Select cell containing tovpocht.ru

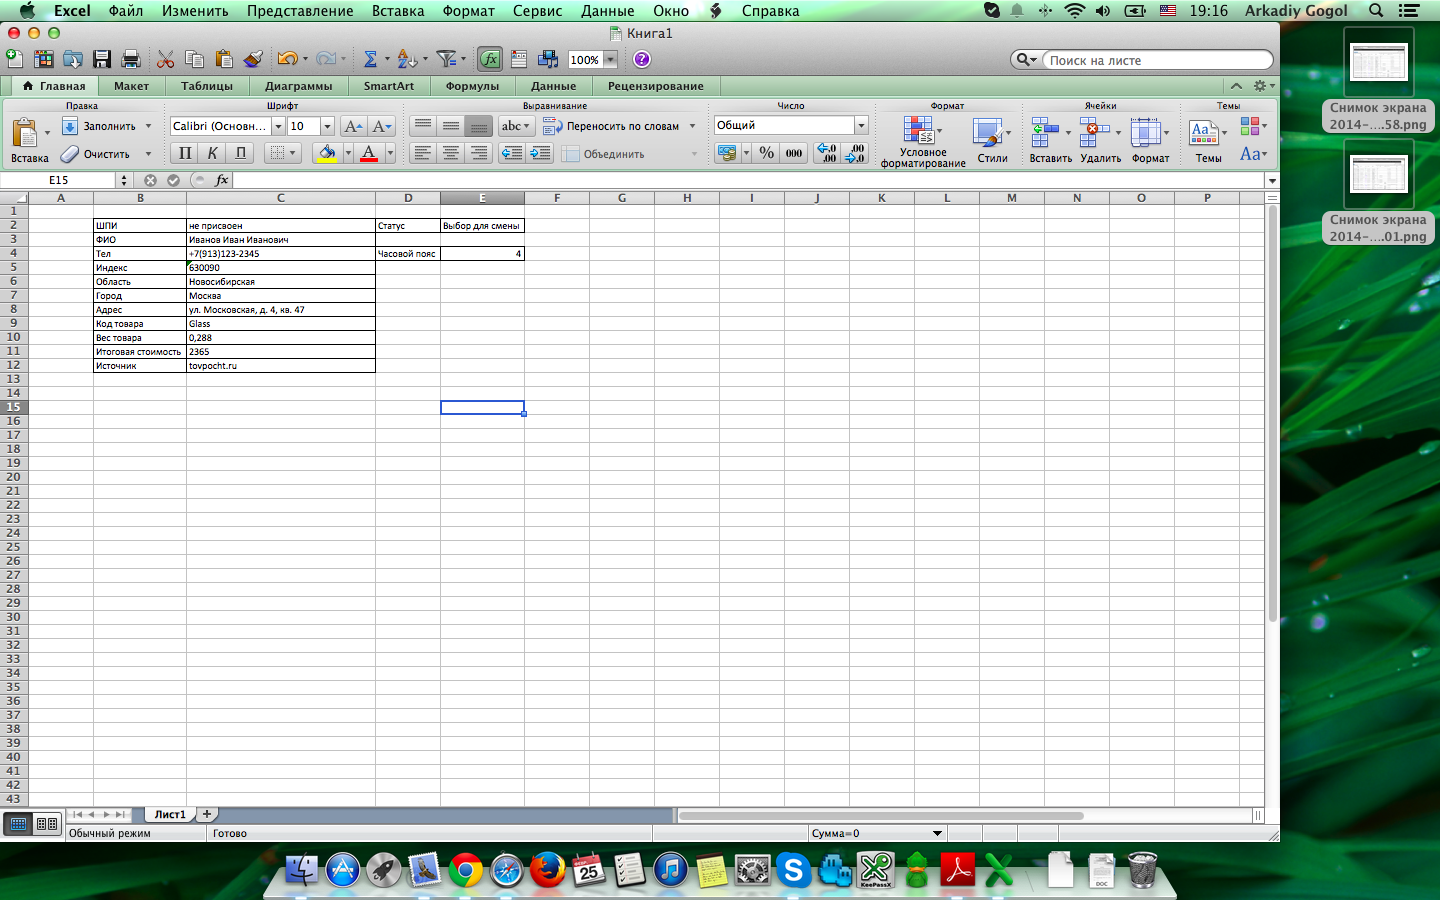[x=280, y=366]
